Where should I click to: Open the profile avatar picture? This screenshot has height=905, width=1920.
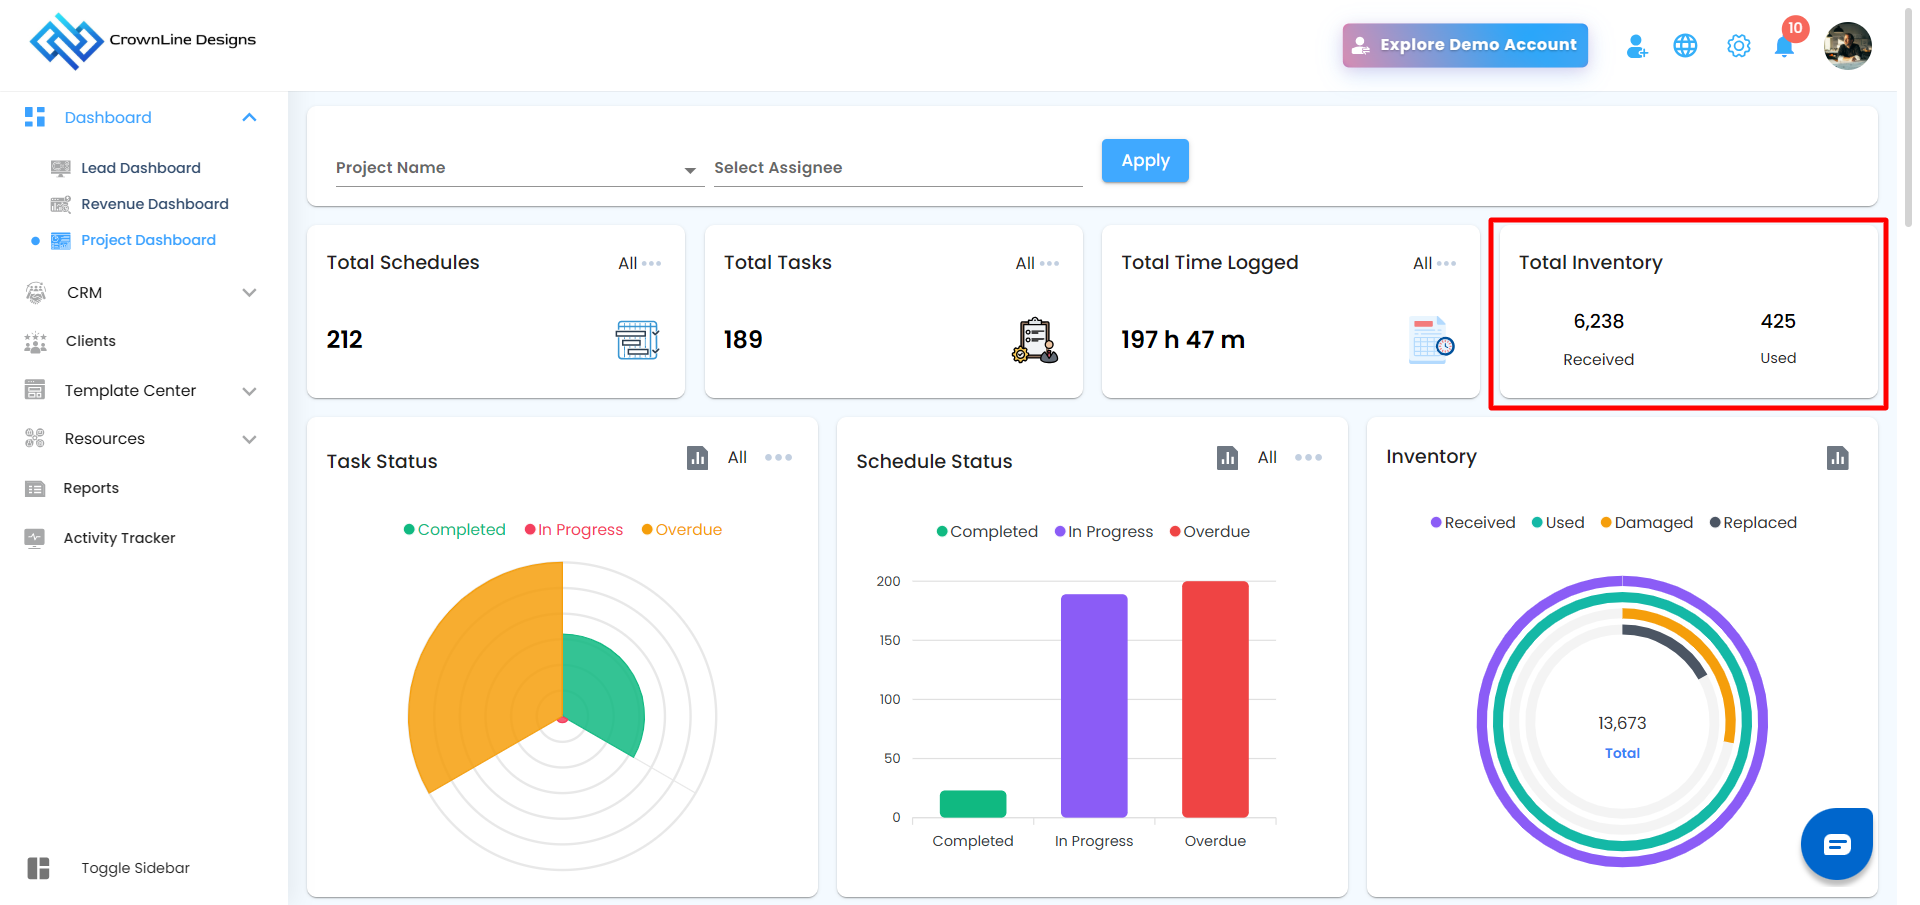1847,46
